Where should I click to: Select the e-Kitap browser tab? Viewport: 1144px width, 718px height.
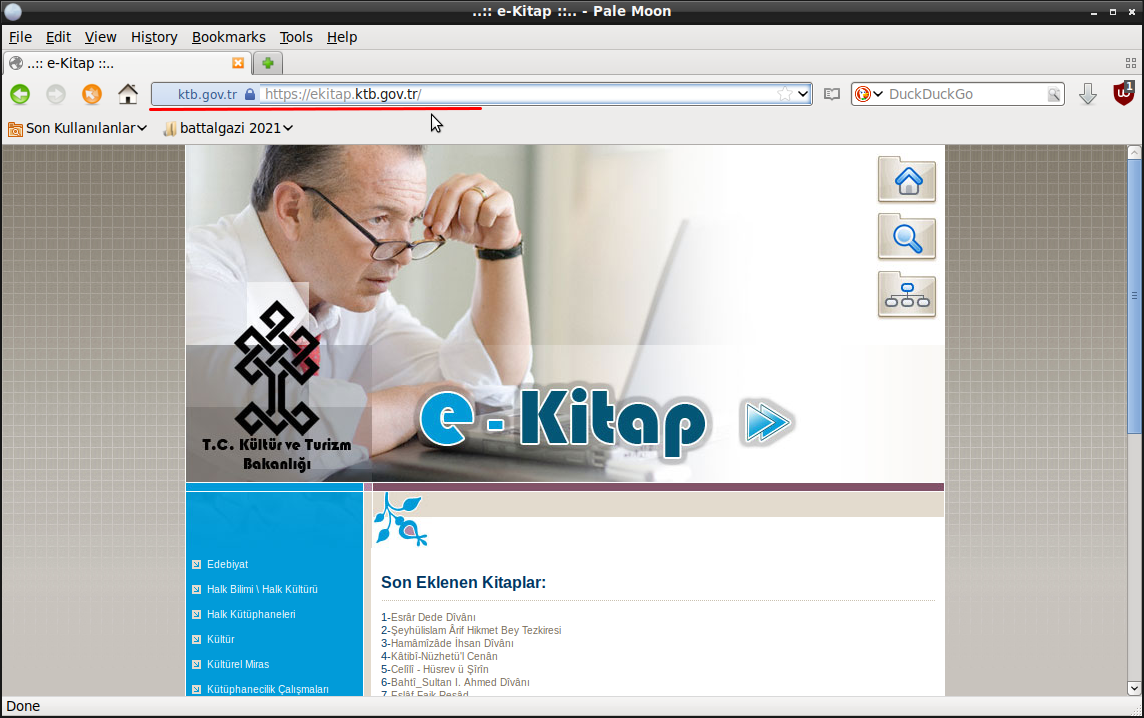(x=127, y=63)
